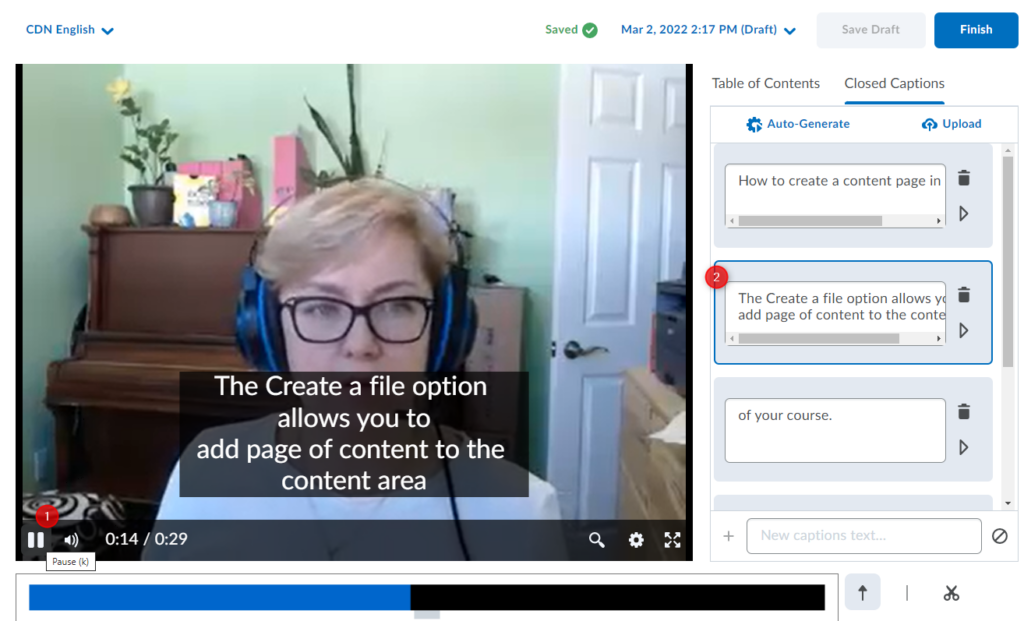Screen dimensions: 1024x621
Task: Click the Finish button
Action: pyautogui.click(x=975, y=30)
